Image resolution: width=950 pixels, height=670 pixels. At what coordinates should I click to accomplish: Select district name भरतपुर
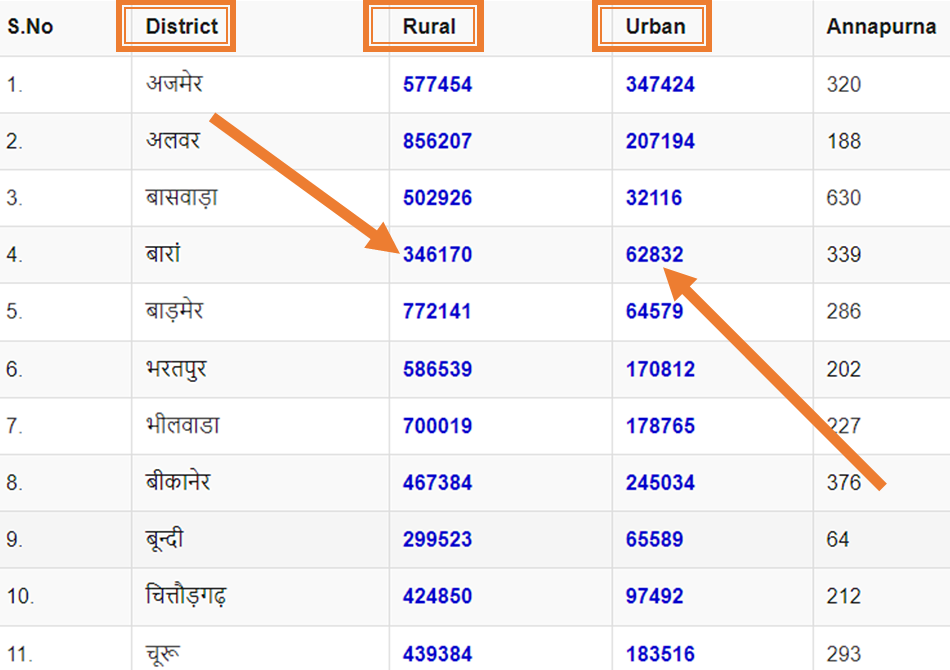tap(176, 368)
